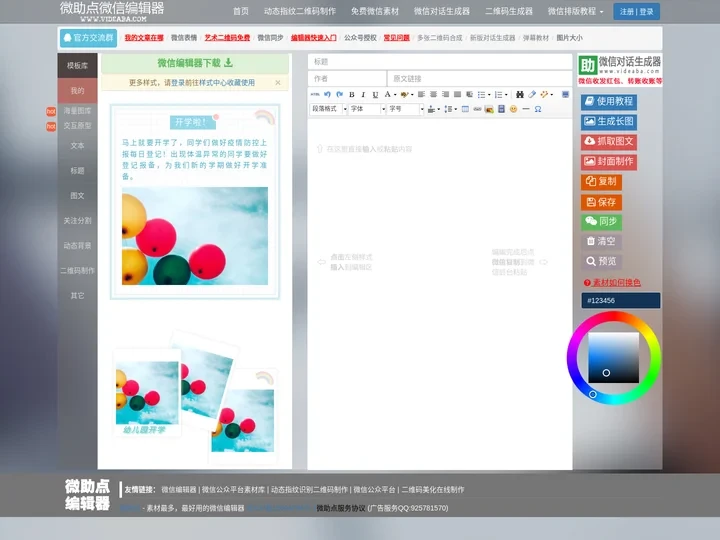
Task: Open 标题 category in sidebar
Action: (77, 170)
